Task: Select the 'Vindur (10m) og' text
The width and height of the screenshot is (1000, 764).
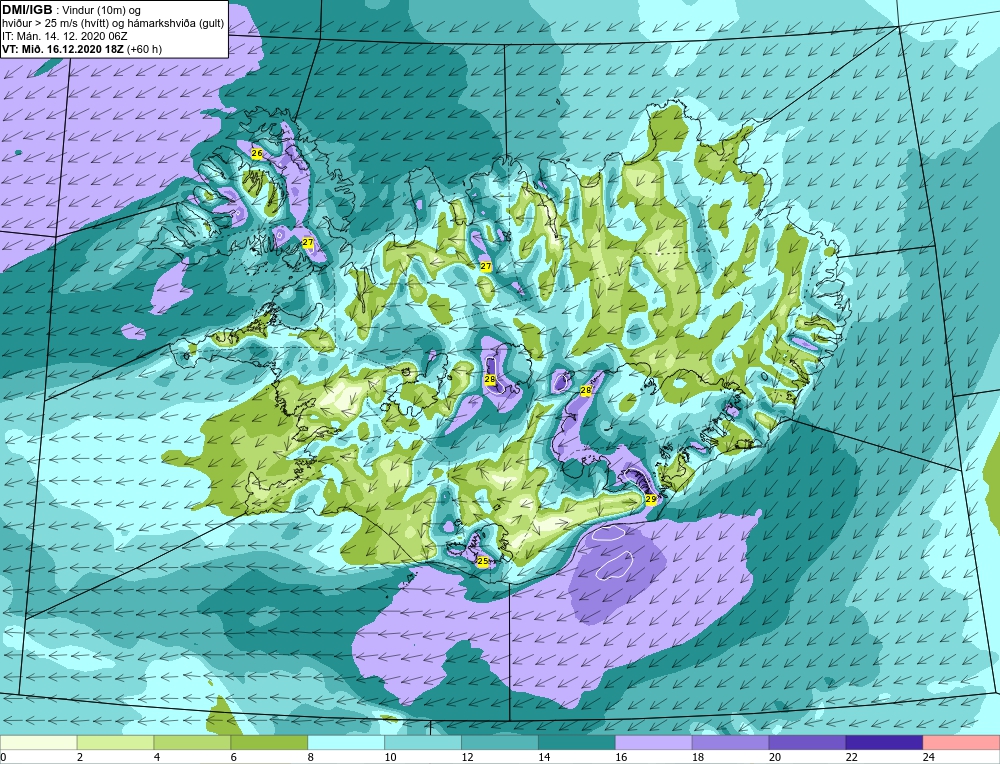Action: 102,10
